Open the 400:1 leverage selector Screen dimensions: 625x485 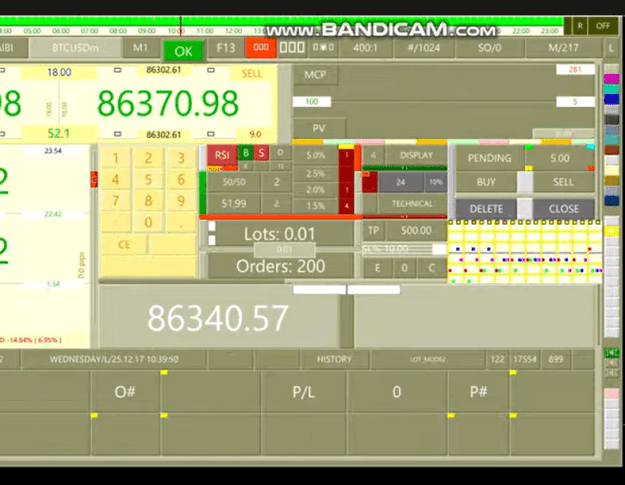365,48
